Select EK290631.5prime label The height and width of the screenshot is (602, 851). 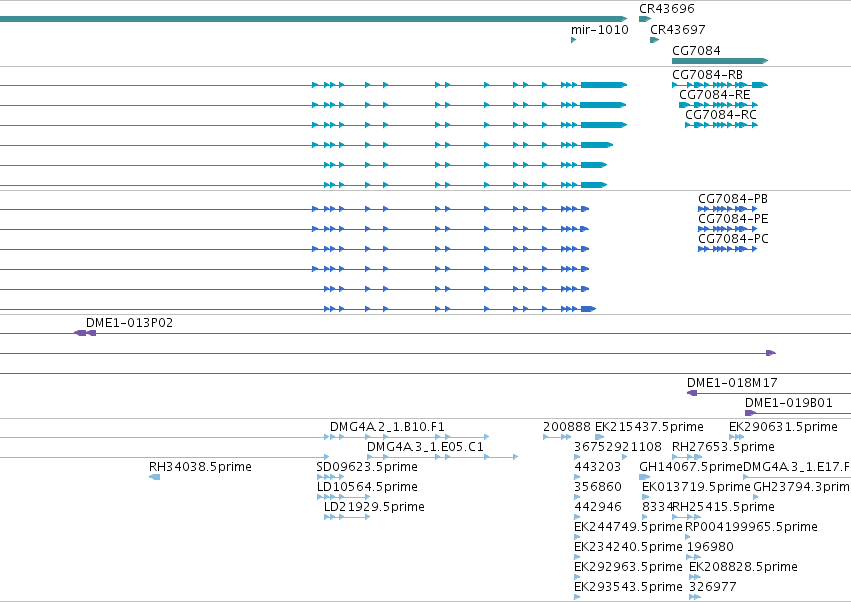tap(783, 427)
